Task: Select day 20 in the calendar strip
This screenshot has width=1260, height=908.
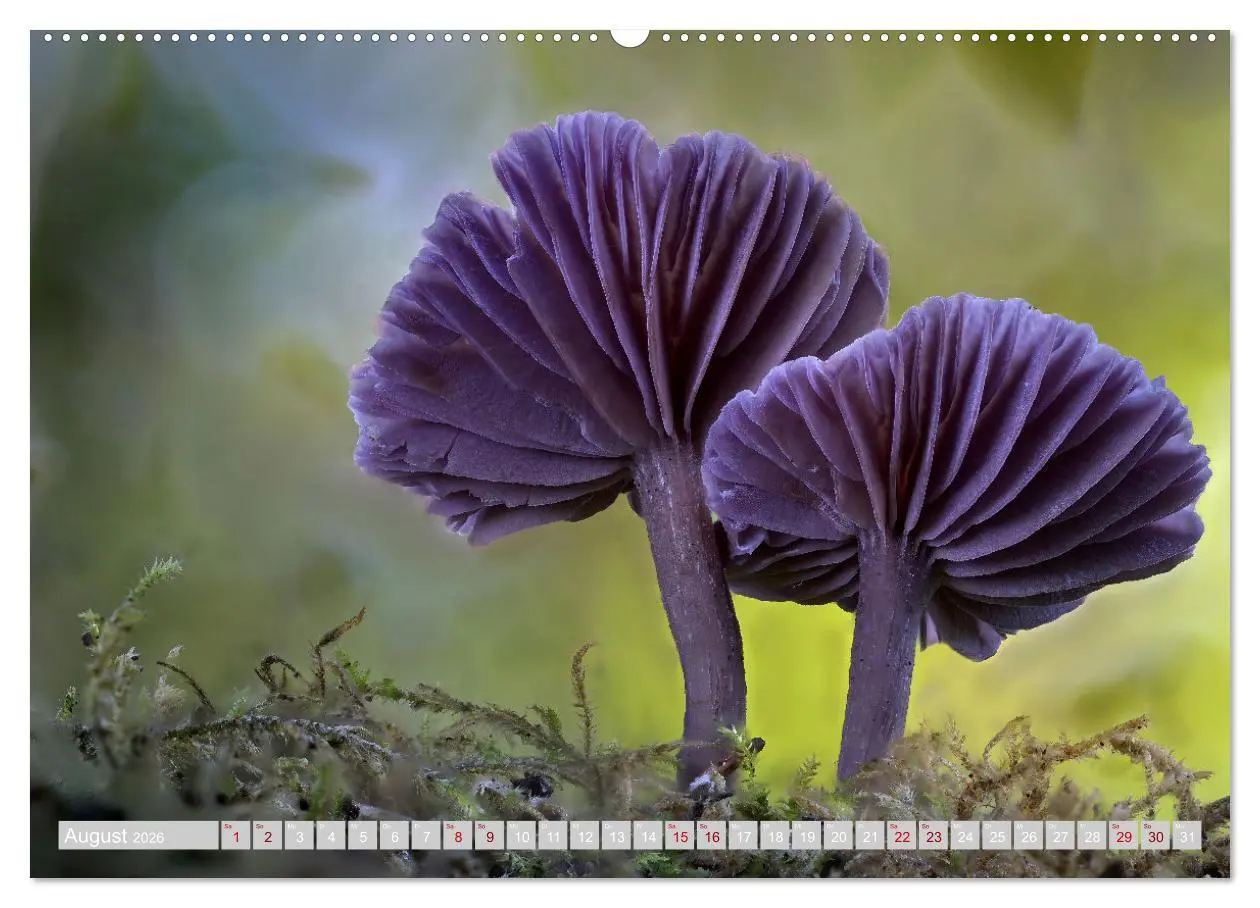Action: pyautogui.click(x=838, y=836)
